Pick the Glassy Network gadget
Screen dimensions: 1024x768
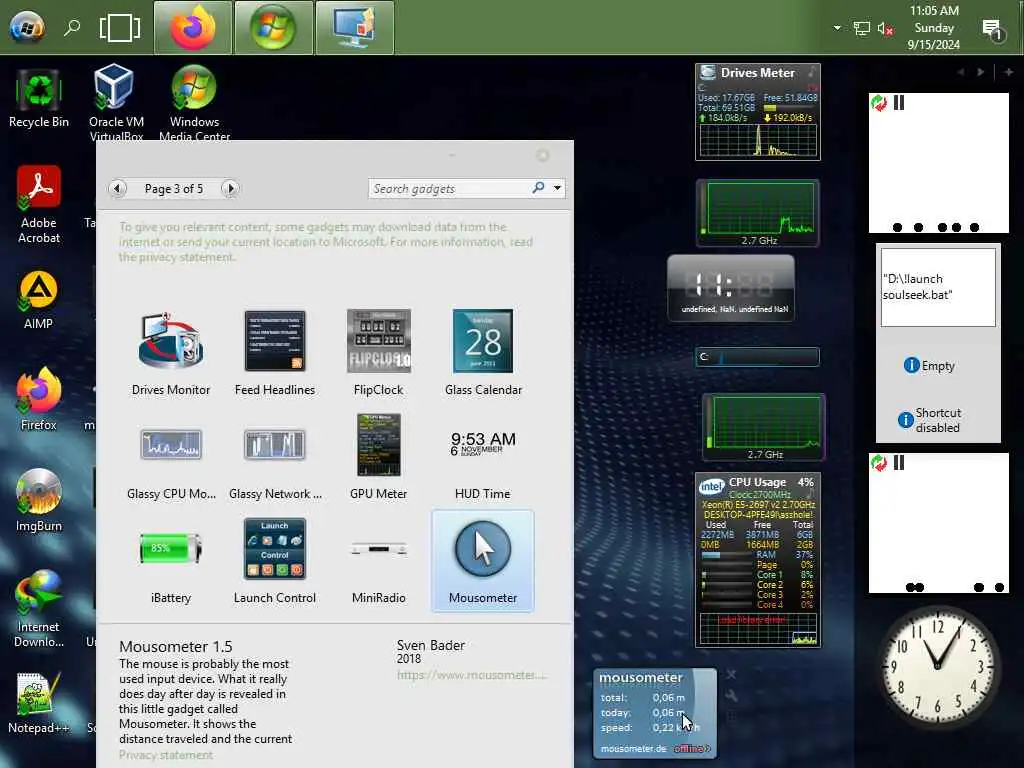pos(274,456)
